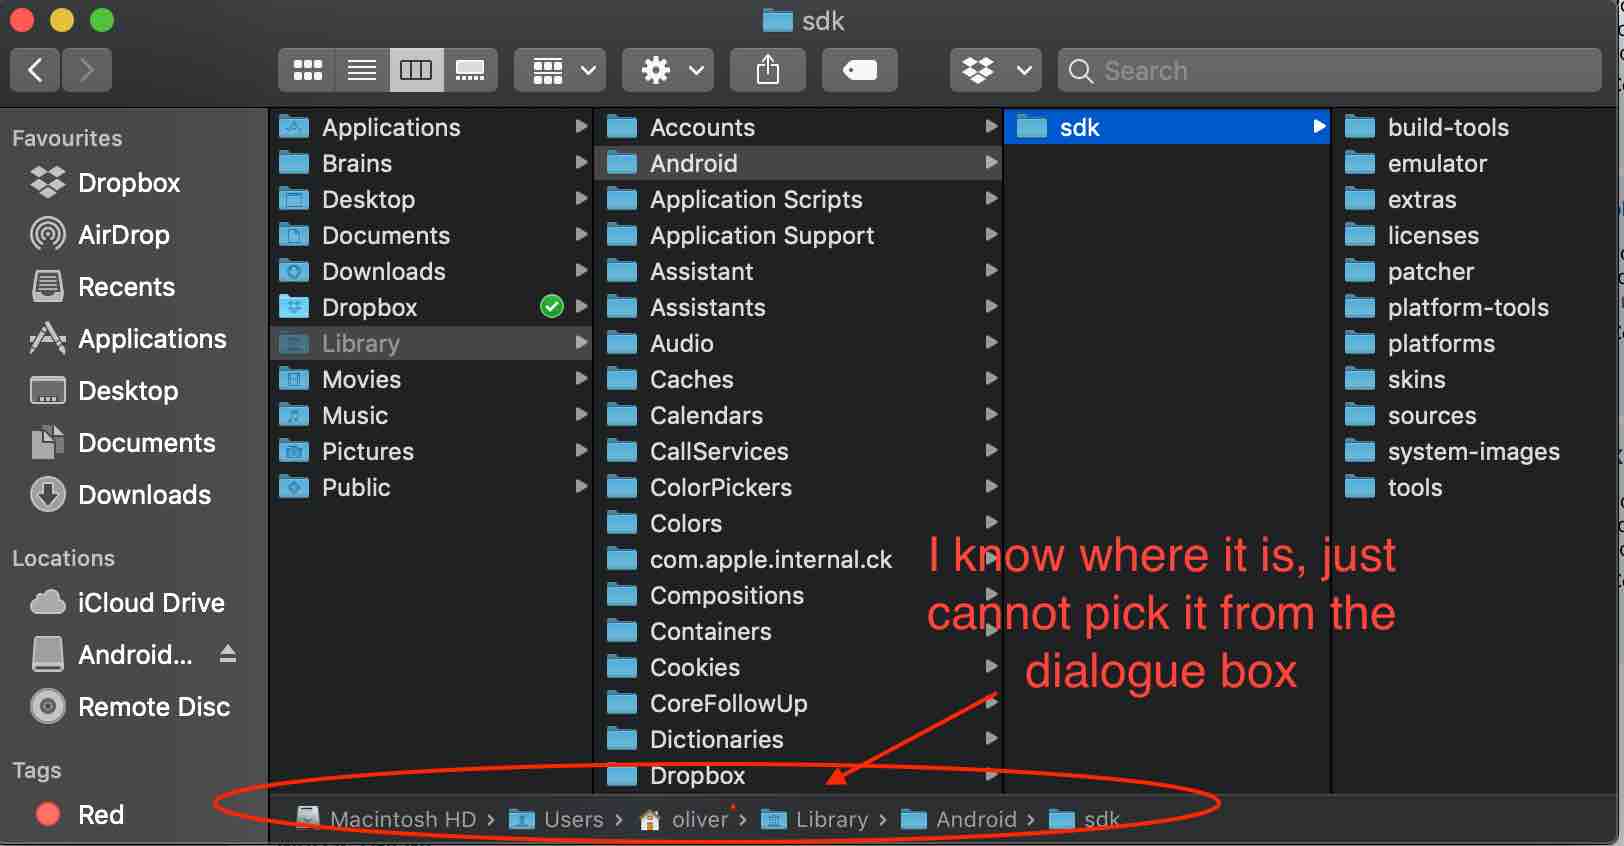The width and height of the screenshot is (1624, 846).
Task: Switch to icon view
Action: pos(307,71)
